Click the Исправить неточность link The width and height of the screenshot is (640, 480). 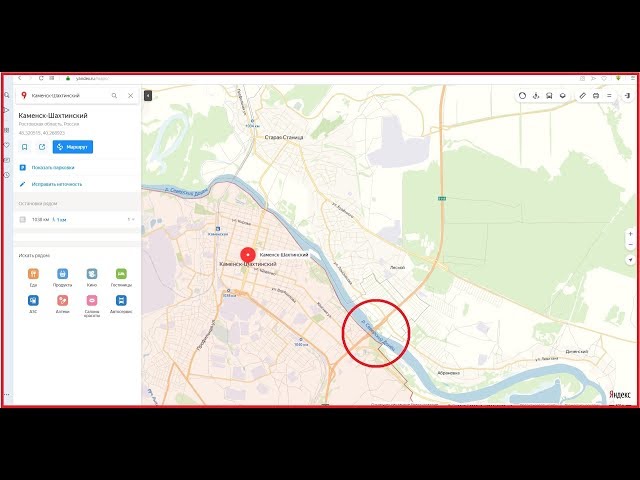coord(57,184)
